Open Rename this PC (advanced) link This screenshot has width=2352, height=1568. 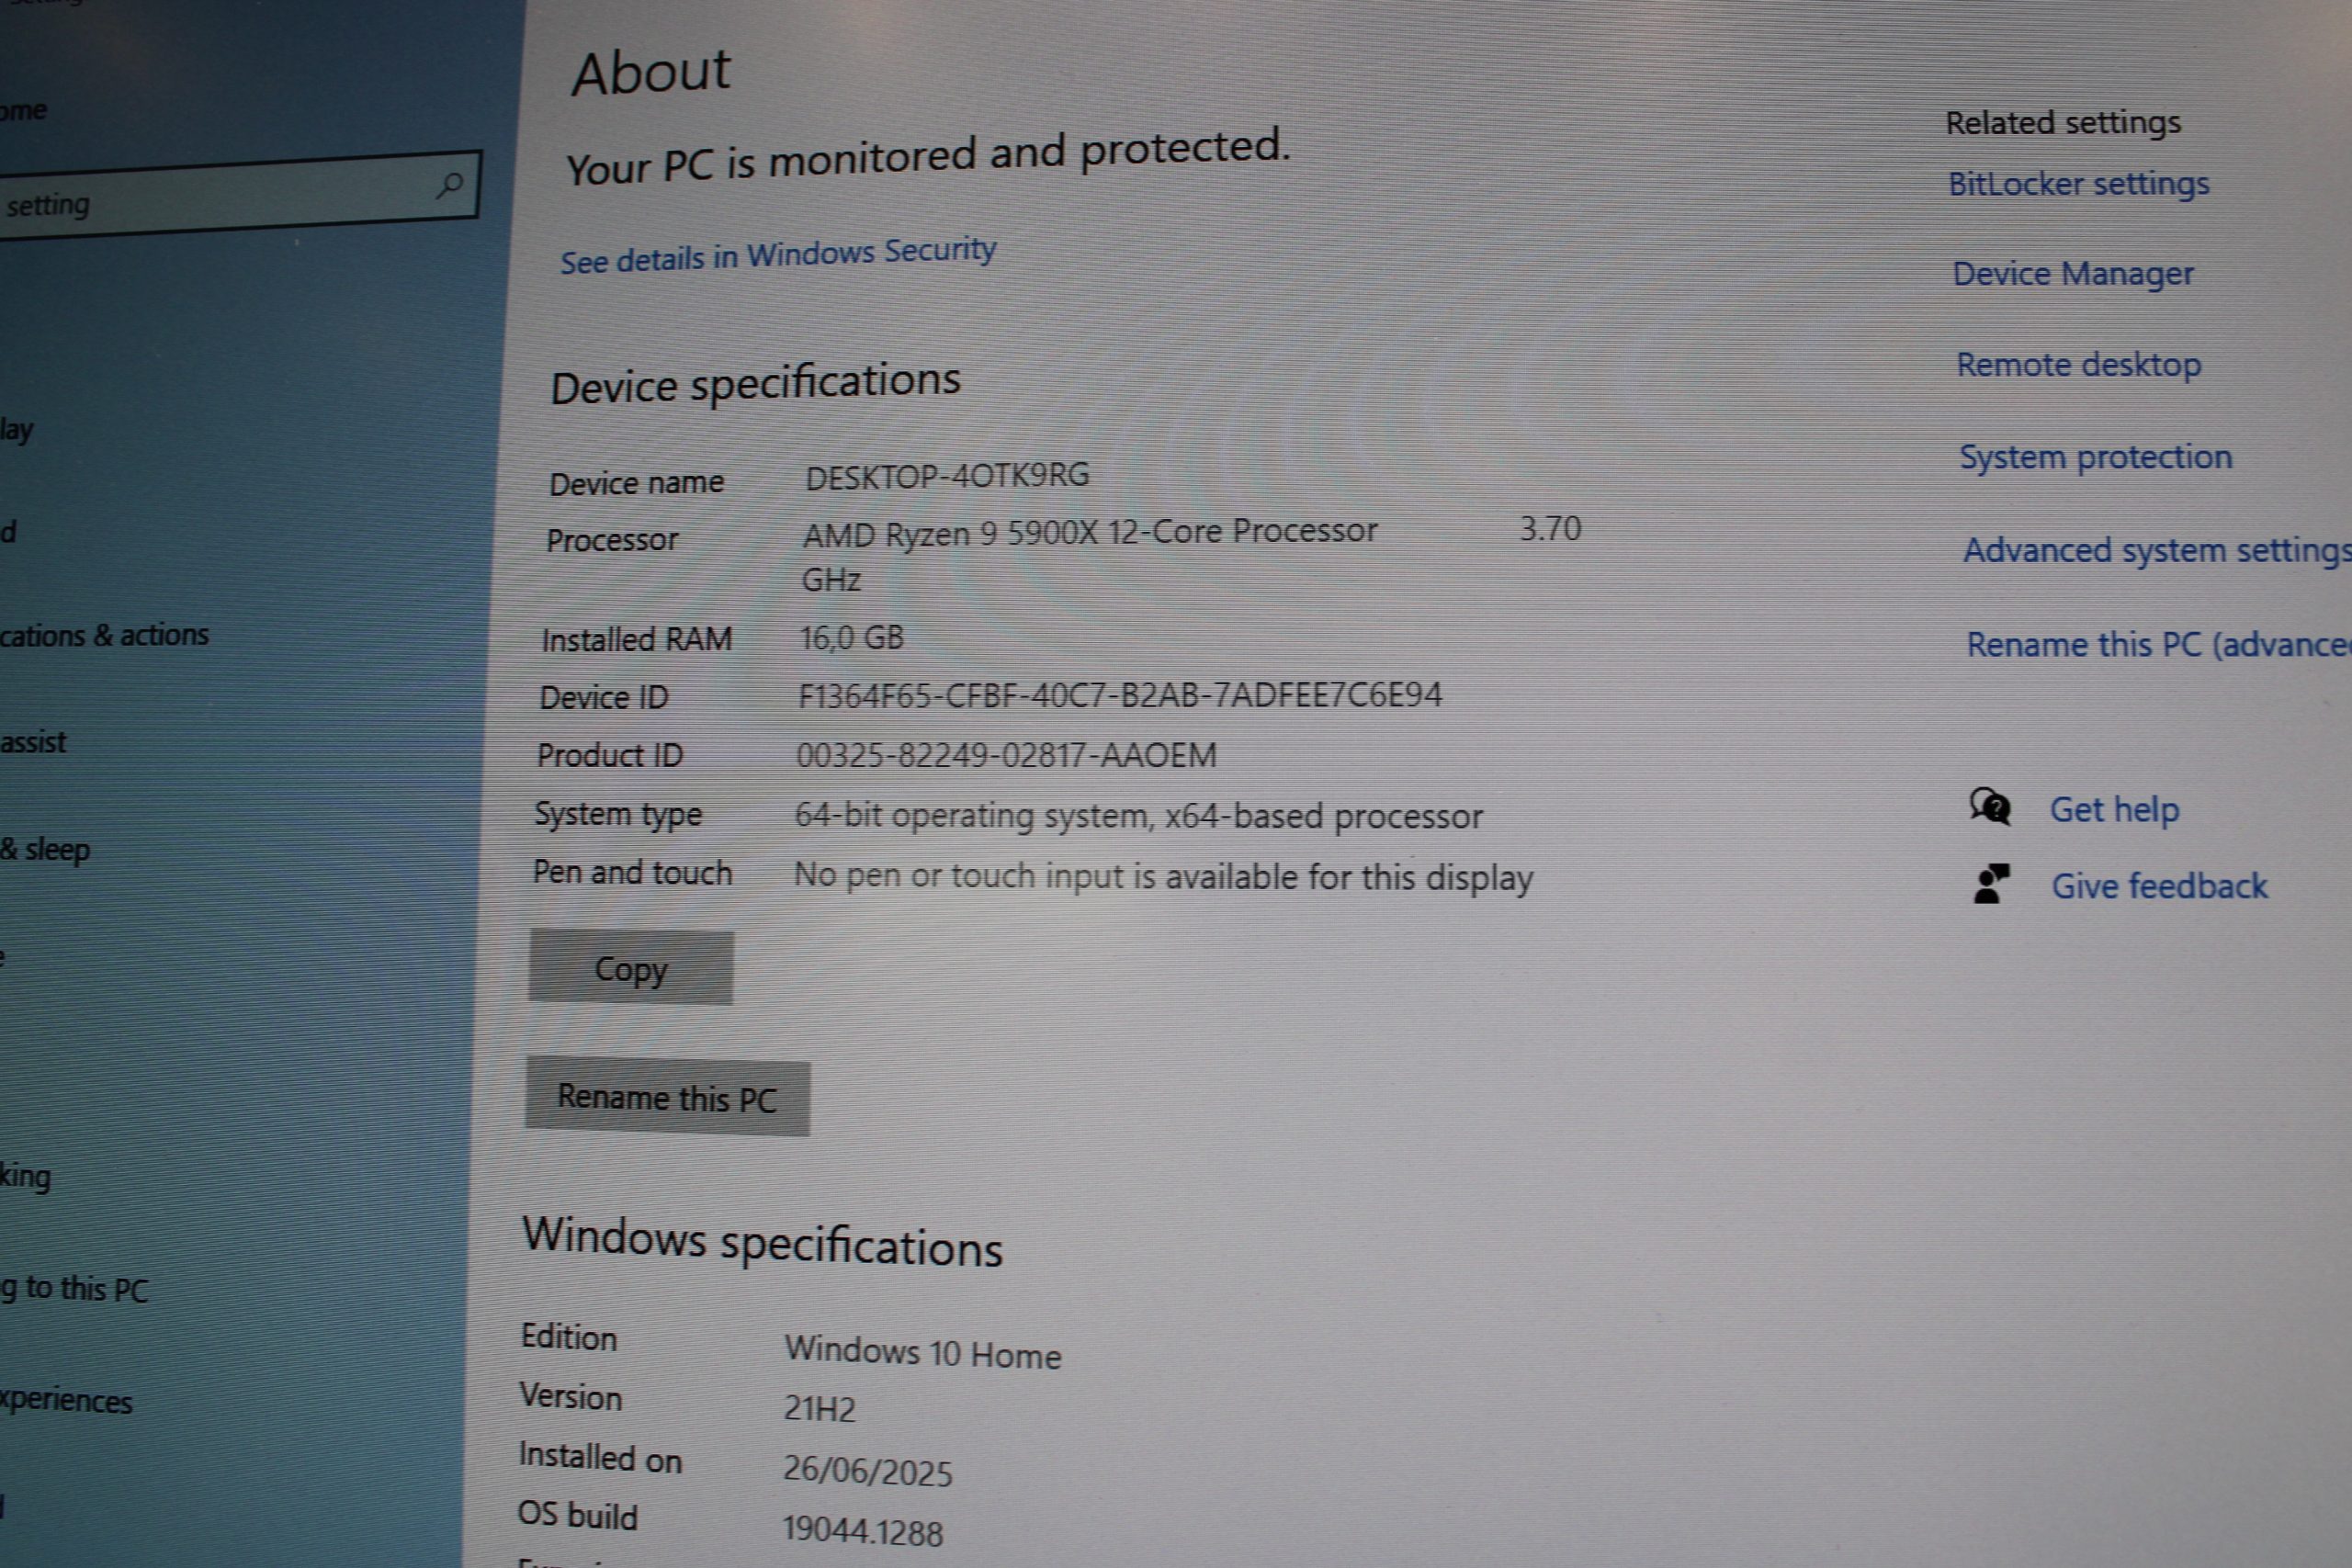2159,645
